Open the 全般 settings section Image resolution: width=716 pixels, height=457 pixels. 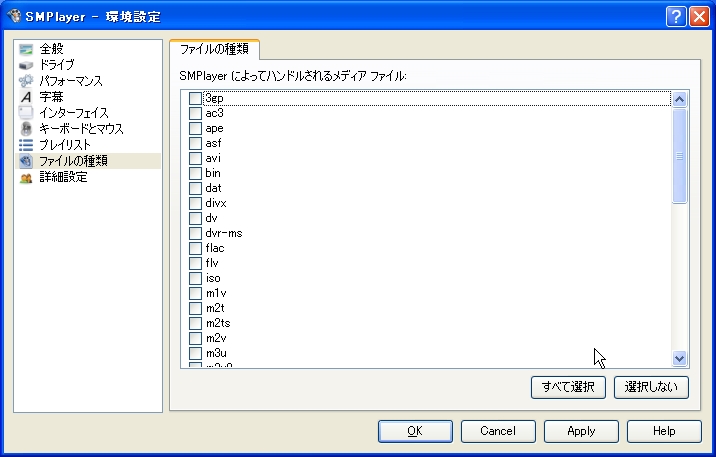51,49
